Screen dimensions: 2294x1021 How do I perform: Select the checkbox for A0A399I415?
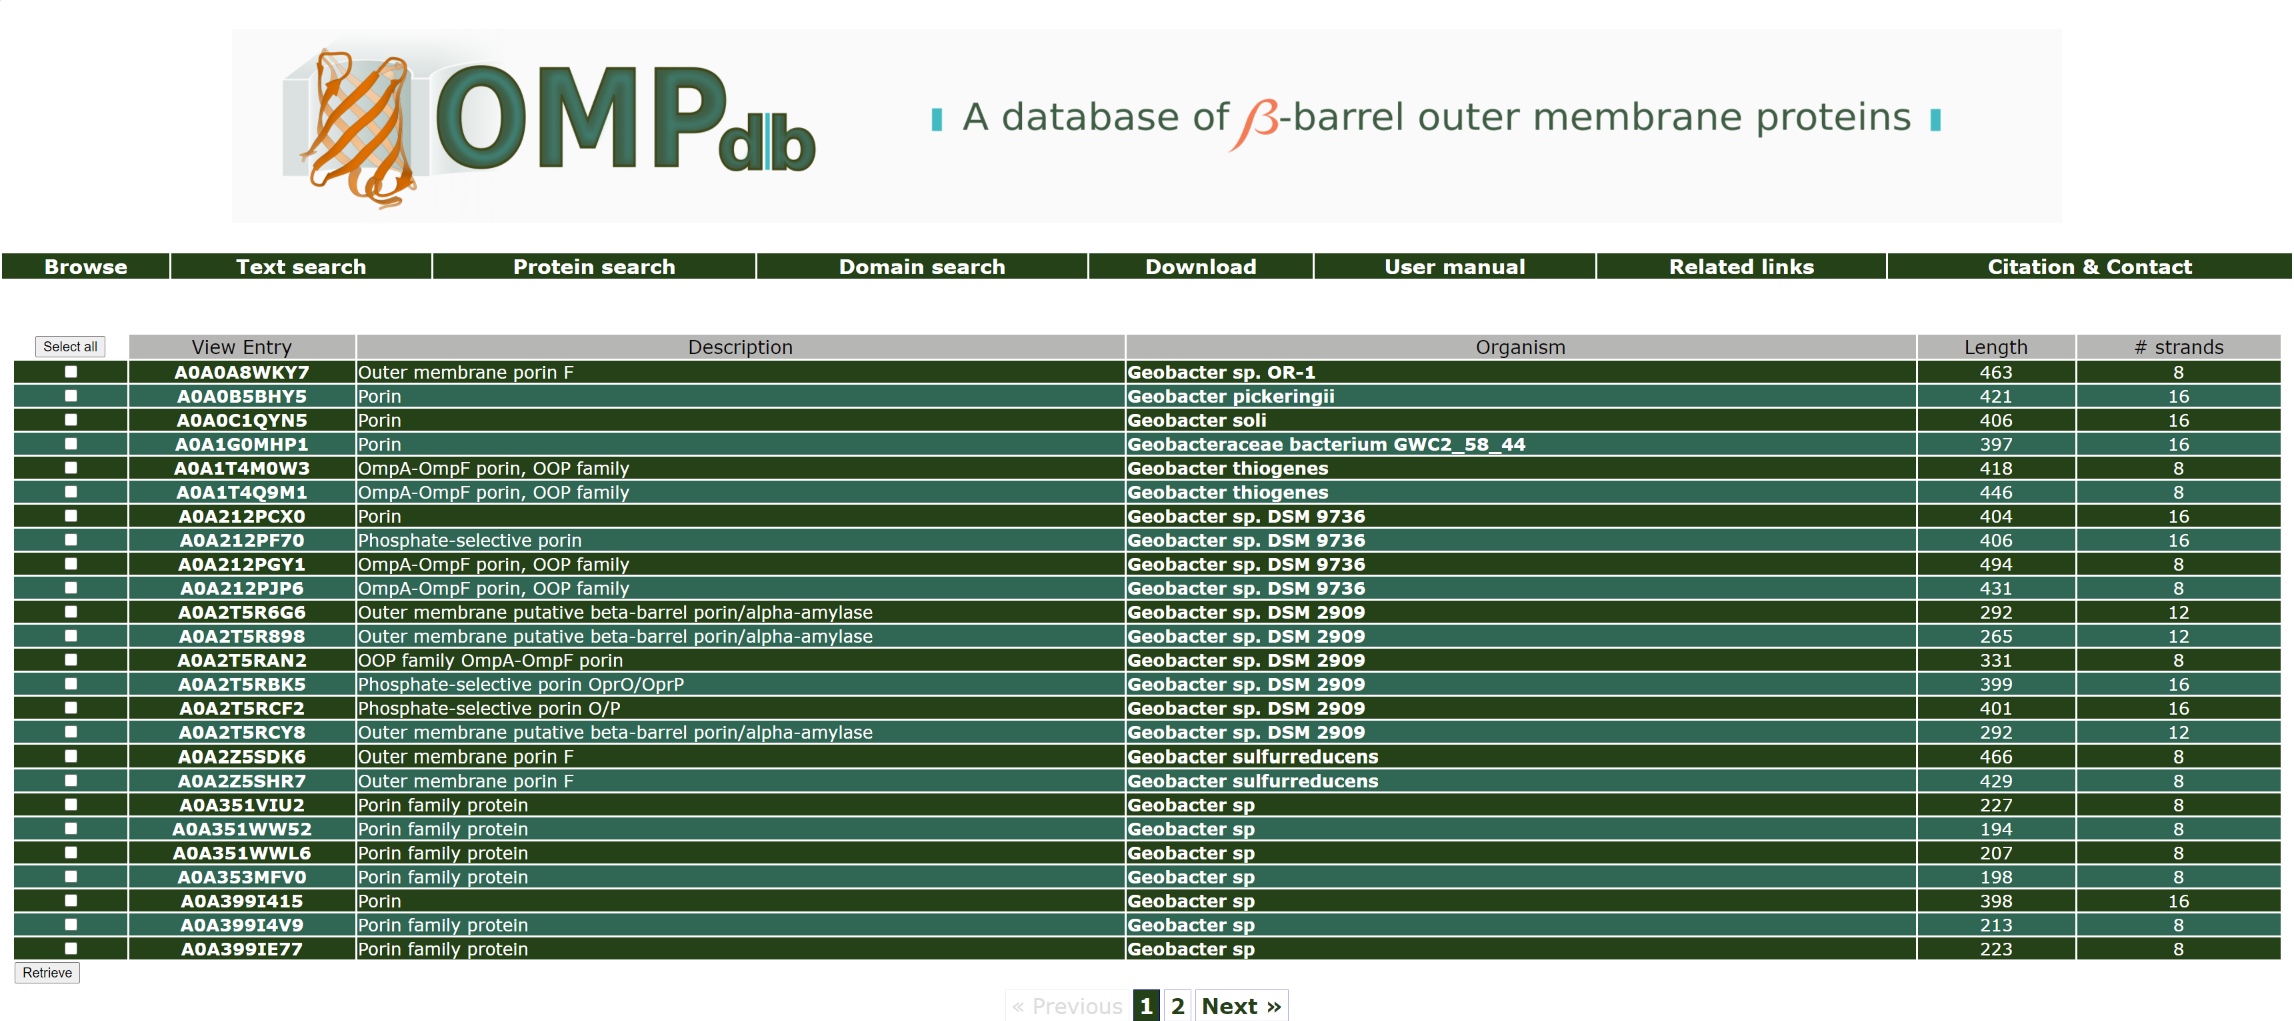pyautogui.click(x=71, y=901)
